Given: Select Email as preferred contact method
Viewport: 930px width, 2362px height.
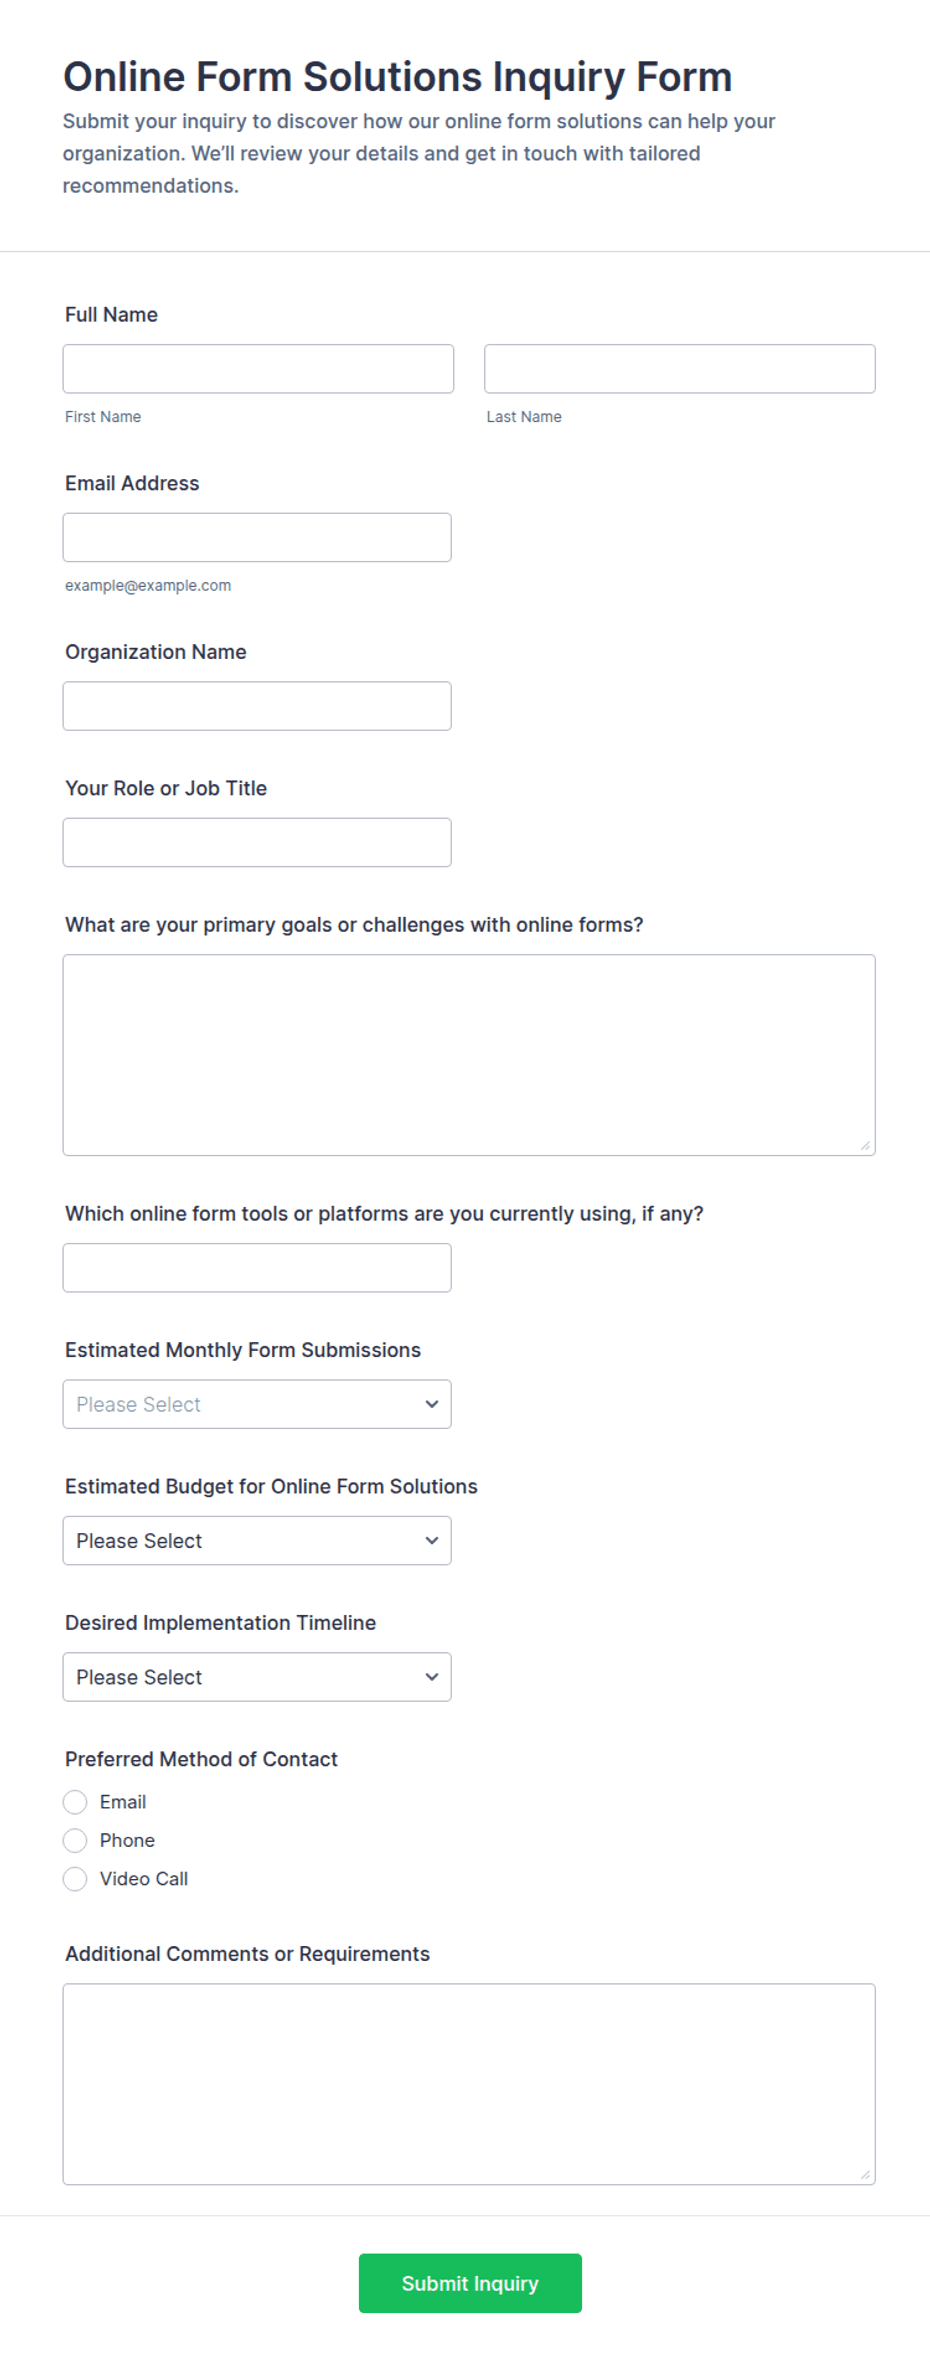Looking at the screenshot, I should click(x=75, y=1802).
